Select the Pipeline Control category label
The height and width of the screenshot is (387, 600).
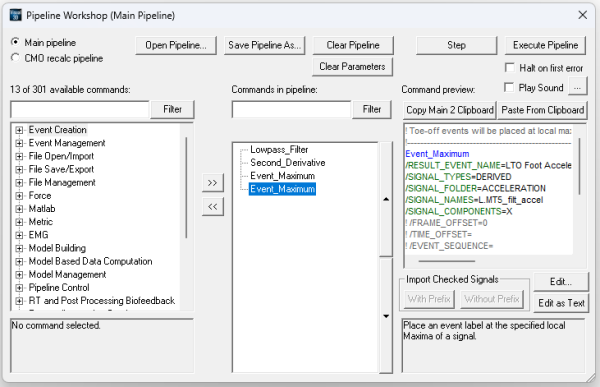59,287
